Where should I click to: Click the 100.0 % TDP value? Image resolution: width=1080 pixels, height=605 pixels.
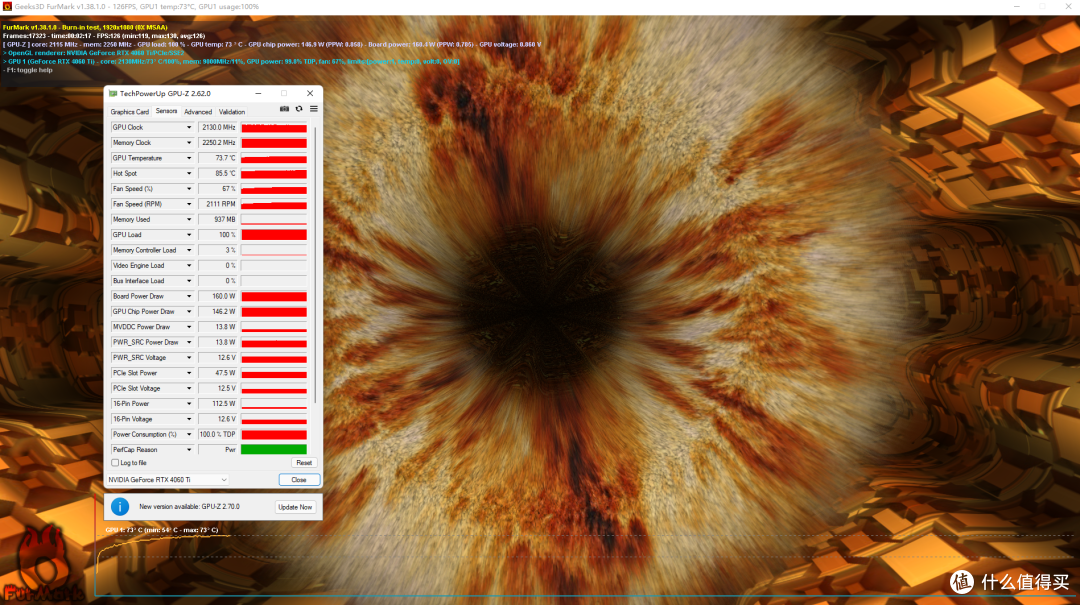(x=218, y=434)
